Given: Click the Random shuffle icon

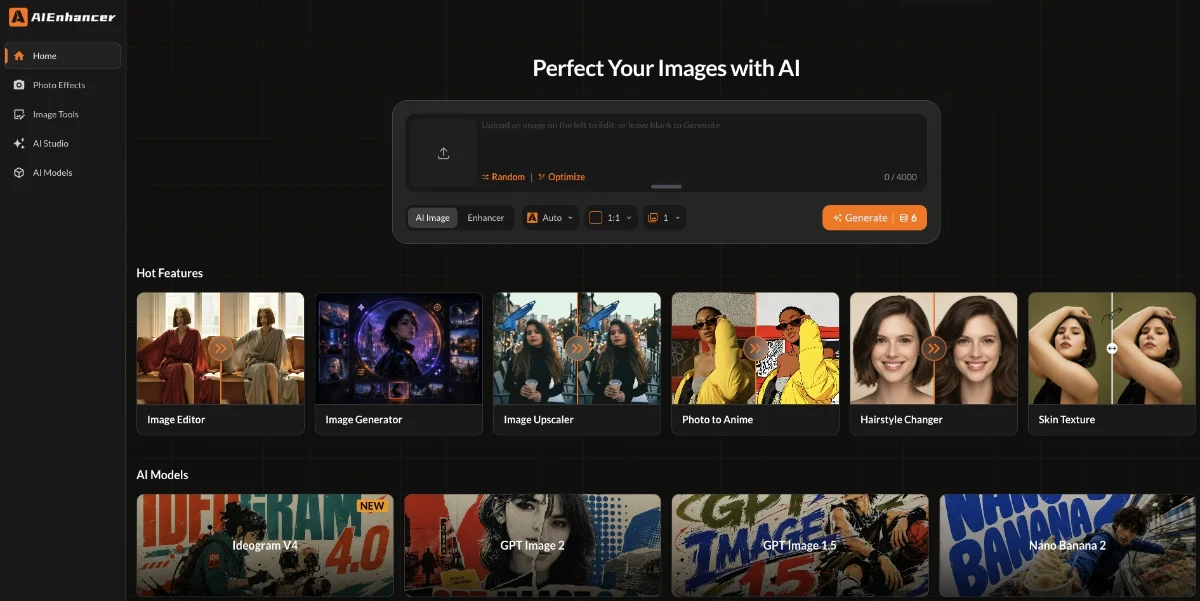Looking at the screenshot, I should (x=485, y=177).
